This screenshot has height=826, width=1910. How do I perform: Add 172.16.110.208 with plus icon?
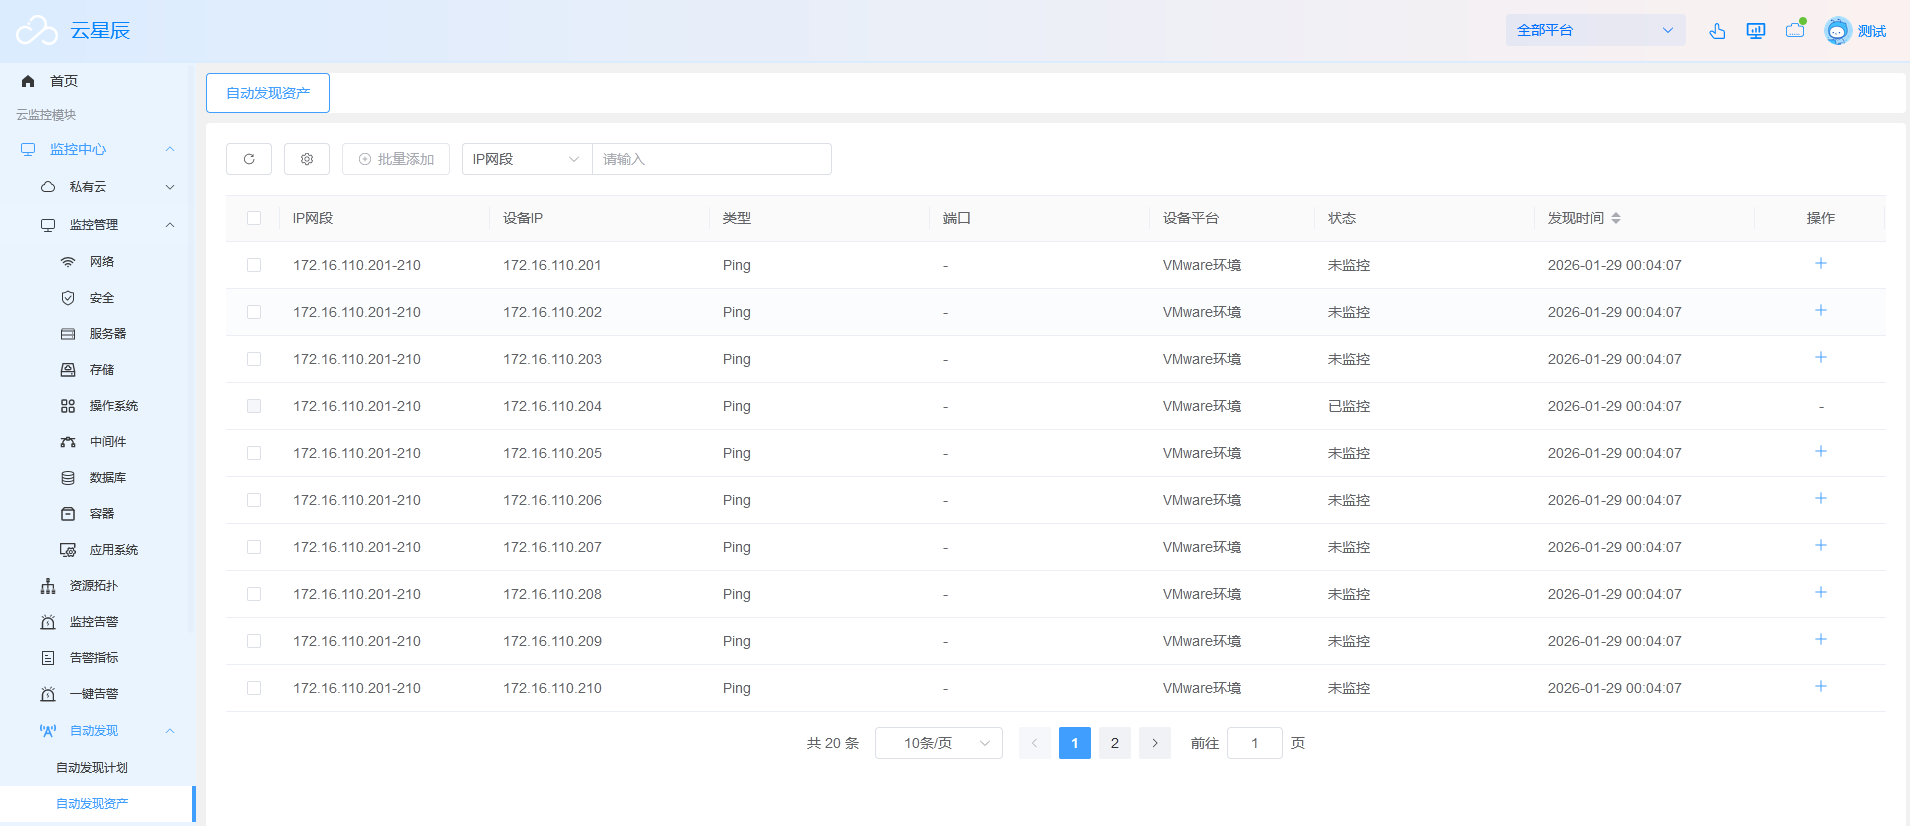click(1821, 592)
